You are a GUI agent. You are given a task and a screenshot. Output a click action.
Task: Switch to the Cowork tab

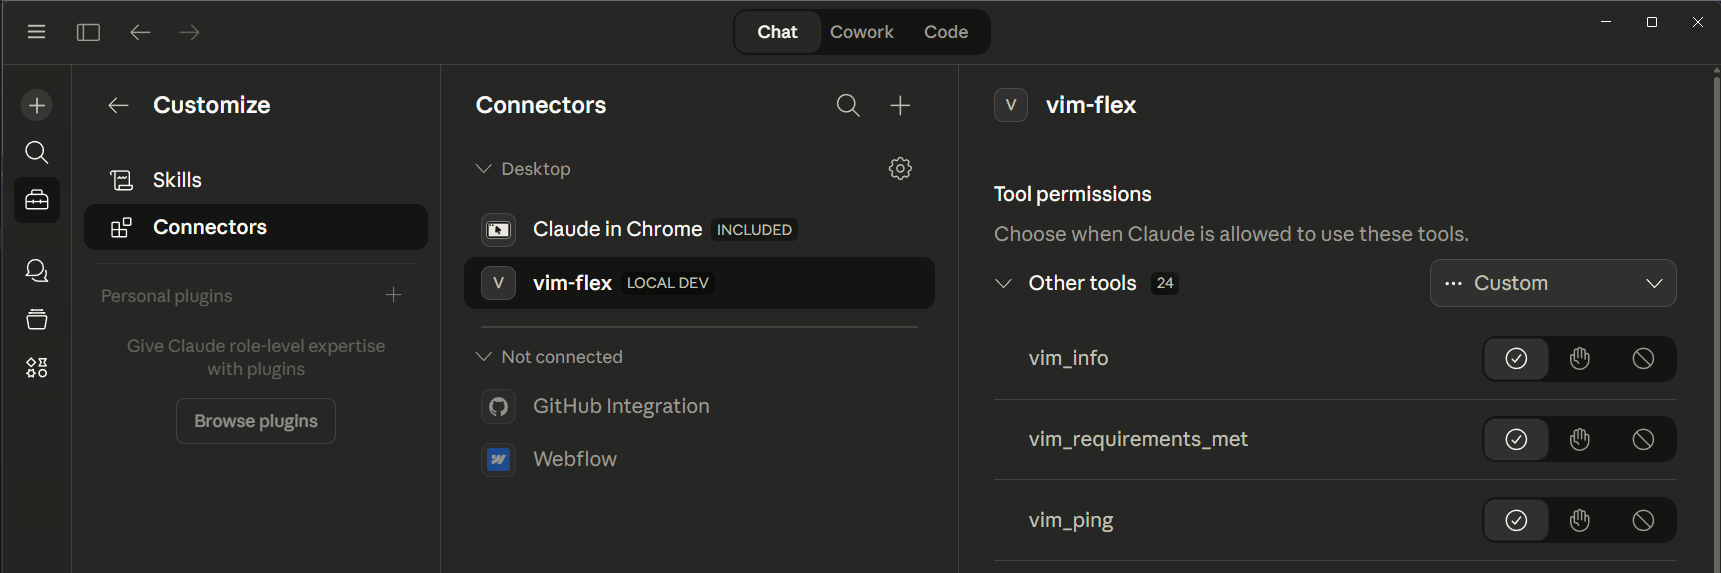[x=861, y=32]
